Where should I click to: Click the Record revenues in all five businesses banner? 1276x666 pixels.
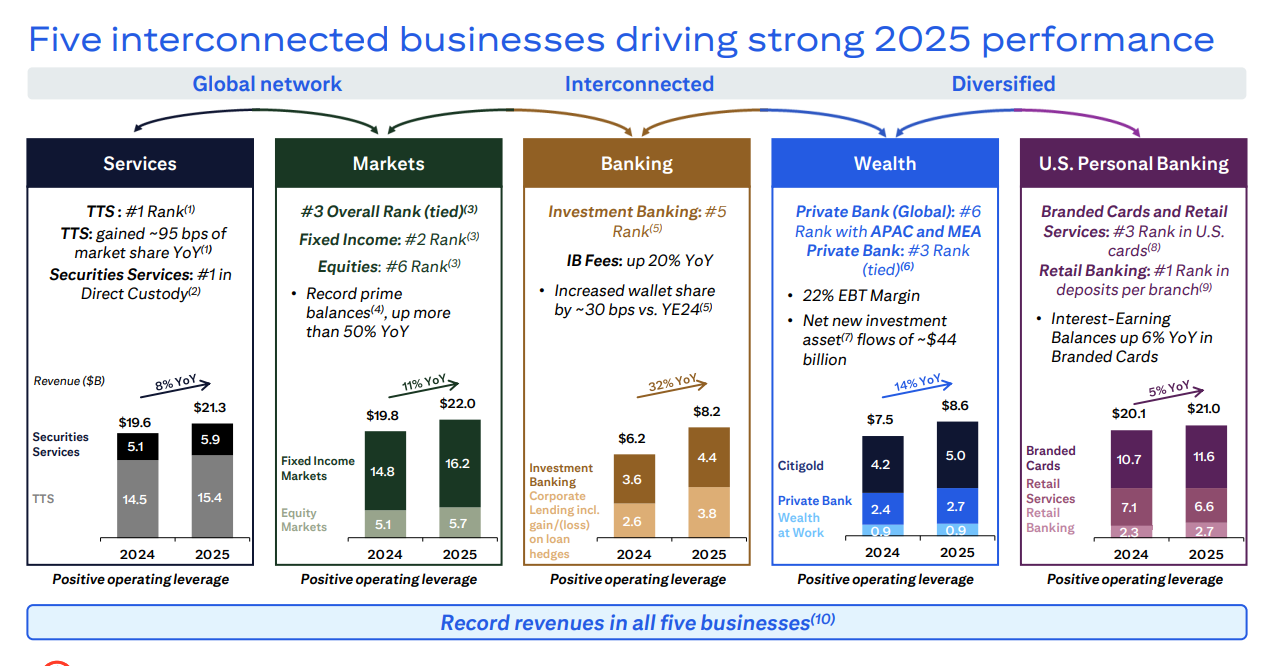[x=637, y=622]
